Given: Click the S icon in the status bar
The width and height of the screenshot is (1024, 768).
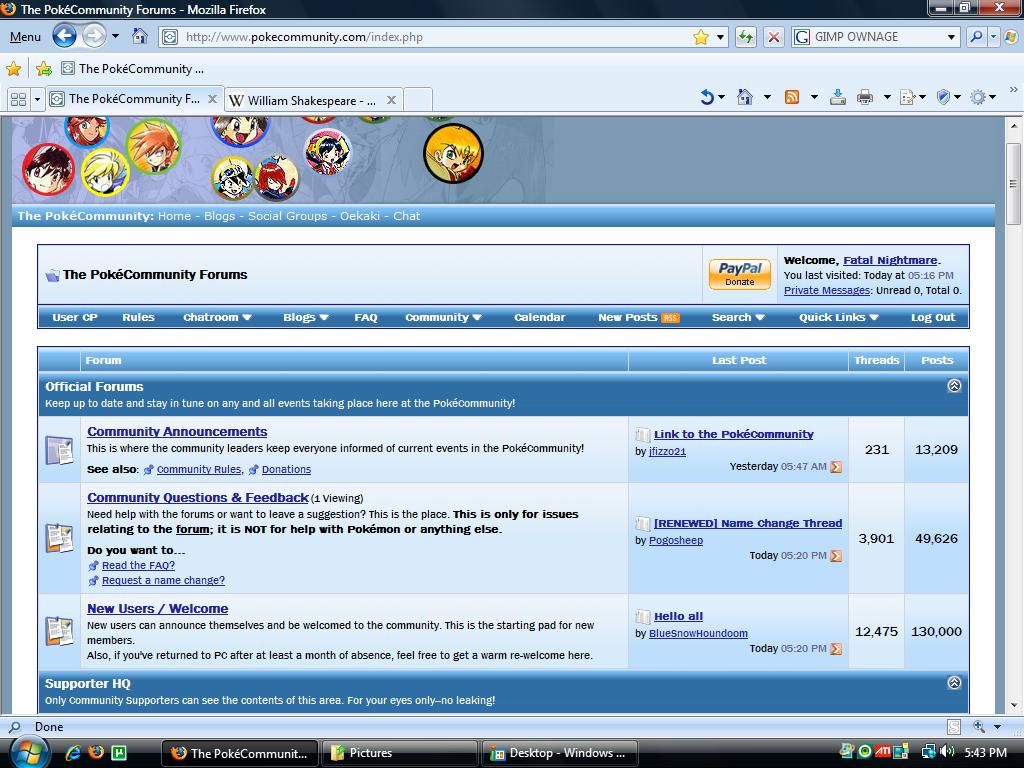Looking at the screenshot, I should 953,726.
